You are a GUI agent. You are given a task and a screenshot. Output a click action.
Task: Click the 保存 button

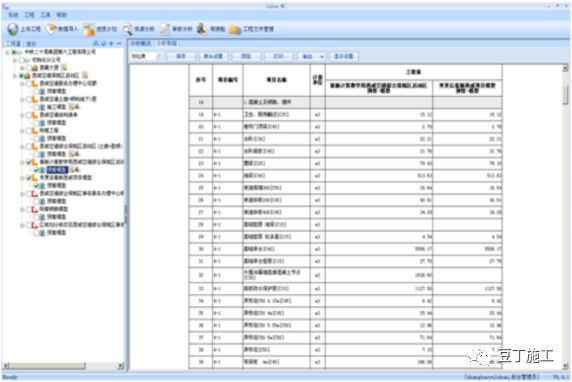pyautogui.click(x=181, y=56)
